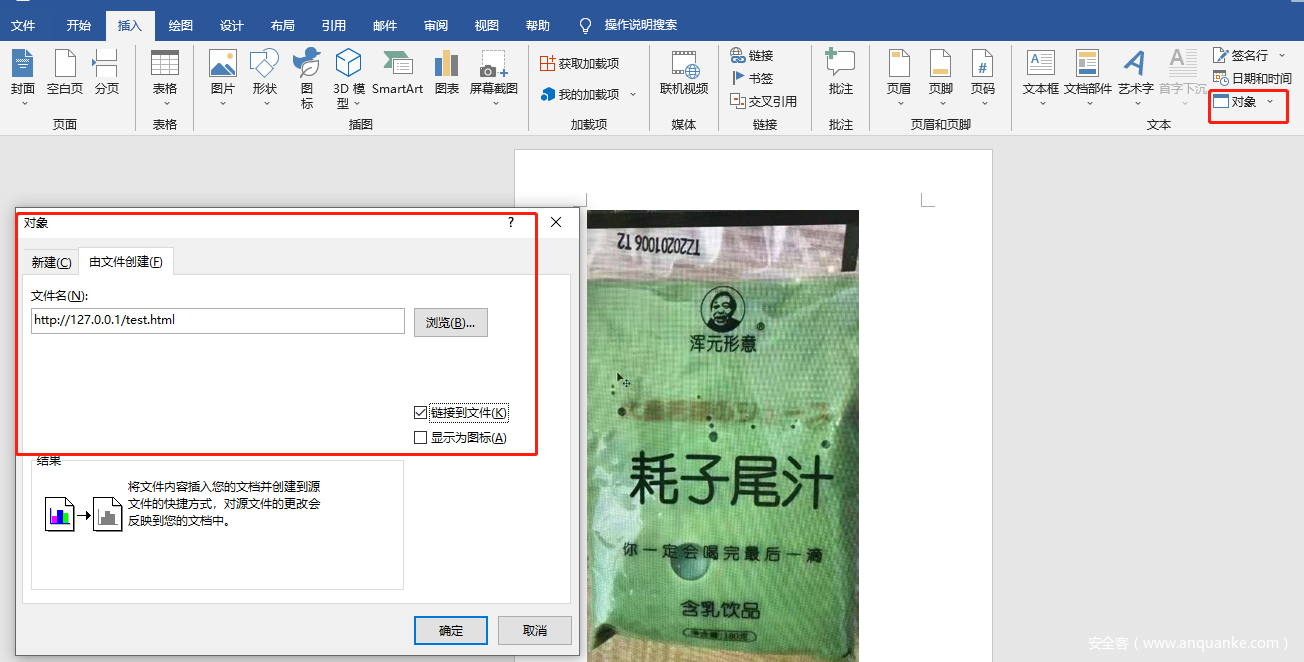Confirm dialog with 确定 button
Viewport: 1304px width, 662px height.
450,630
